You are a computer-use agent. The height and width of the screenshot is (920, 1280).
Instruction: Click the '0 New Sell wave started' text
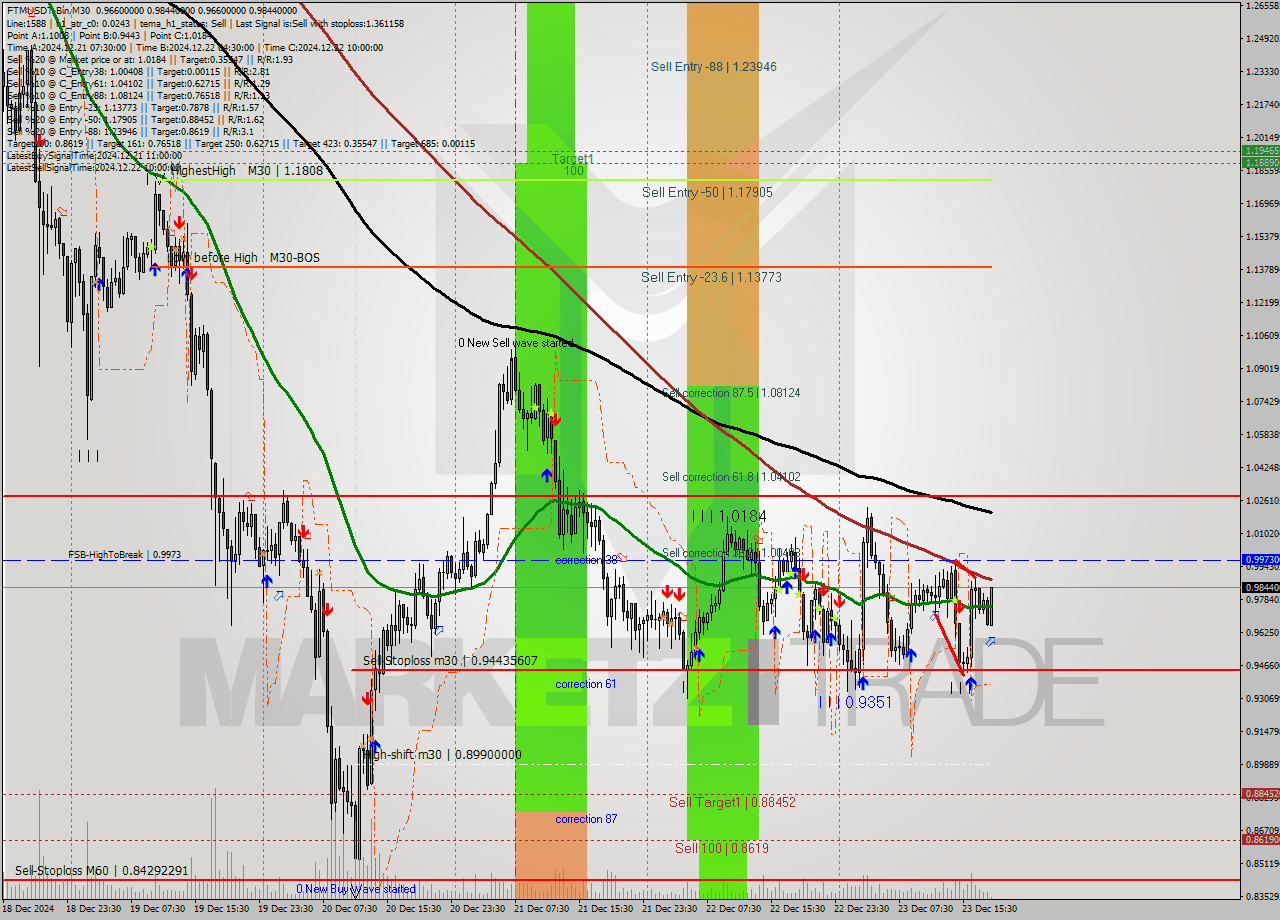click(516, 343)
